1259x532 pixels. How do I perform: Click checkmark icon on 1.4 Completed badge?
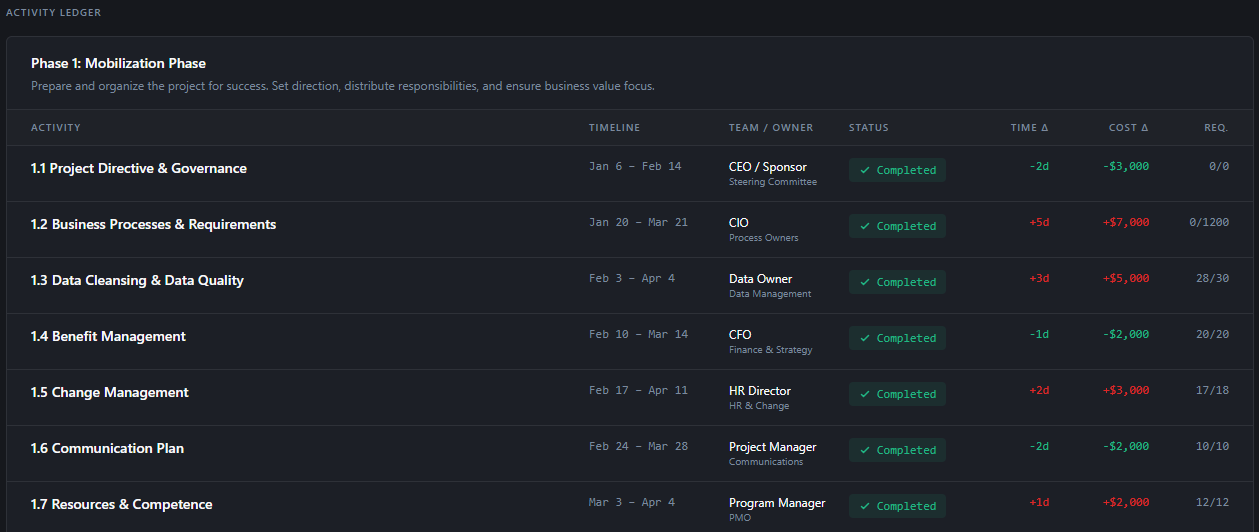[x=864, y=339]
